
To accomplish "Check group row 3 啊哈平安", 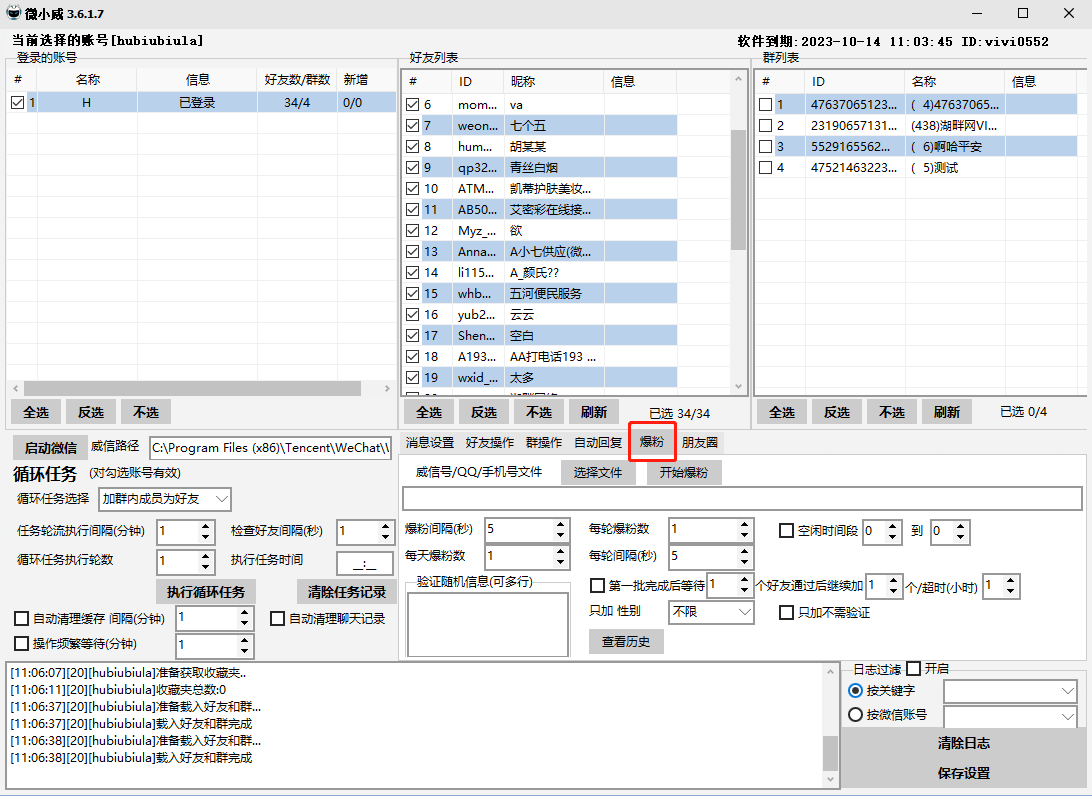I will coord(766,147).
